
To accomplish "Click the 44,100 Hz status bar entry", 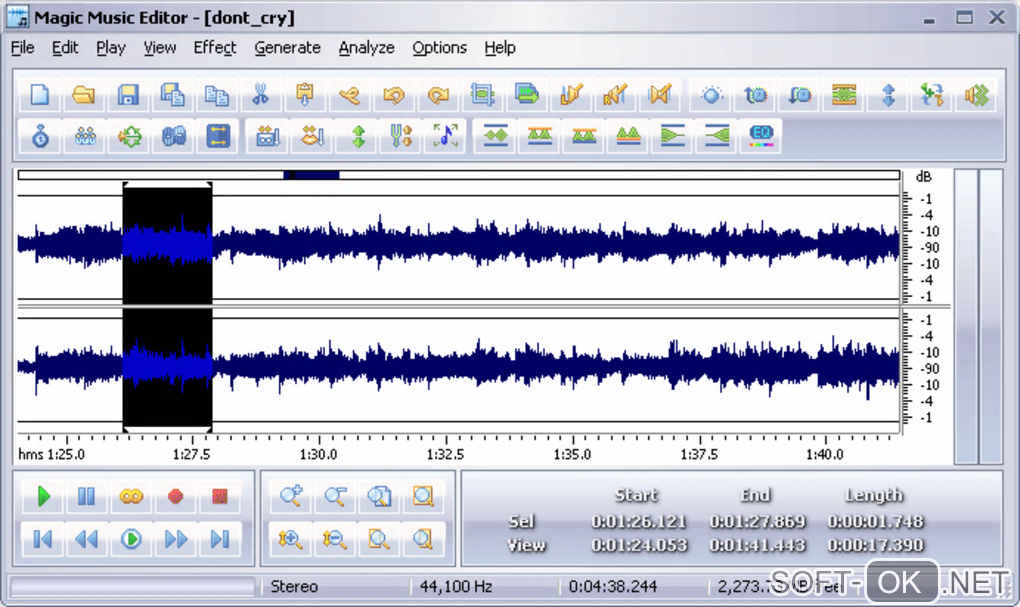I will coord(455,586).
